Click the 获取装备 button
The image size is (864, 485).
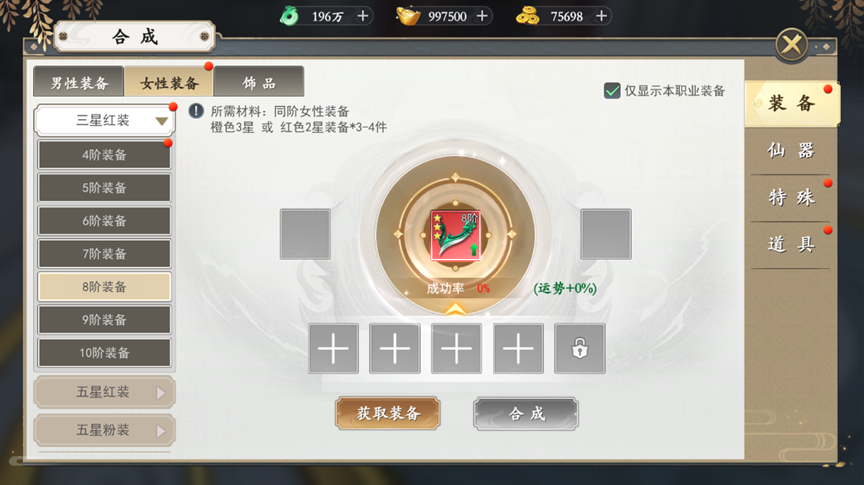pyautogui.click(x=388, y=413)
